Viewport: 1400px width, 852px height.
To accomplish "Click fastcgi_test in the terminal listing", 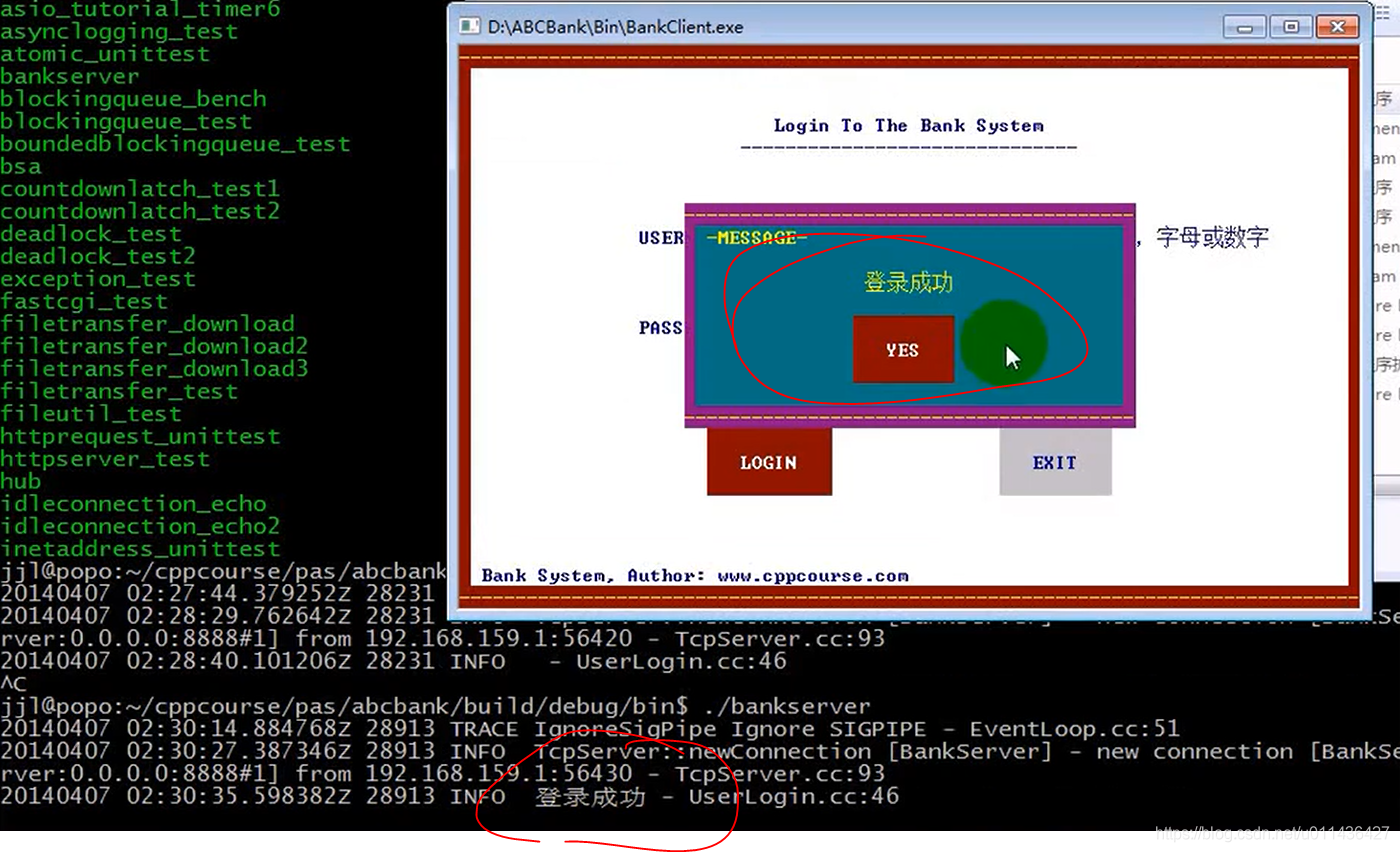I will click(x=84, y=301).
